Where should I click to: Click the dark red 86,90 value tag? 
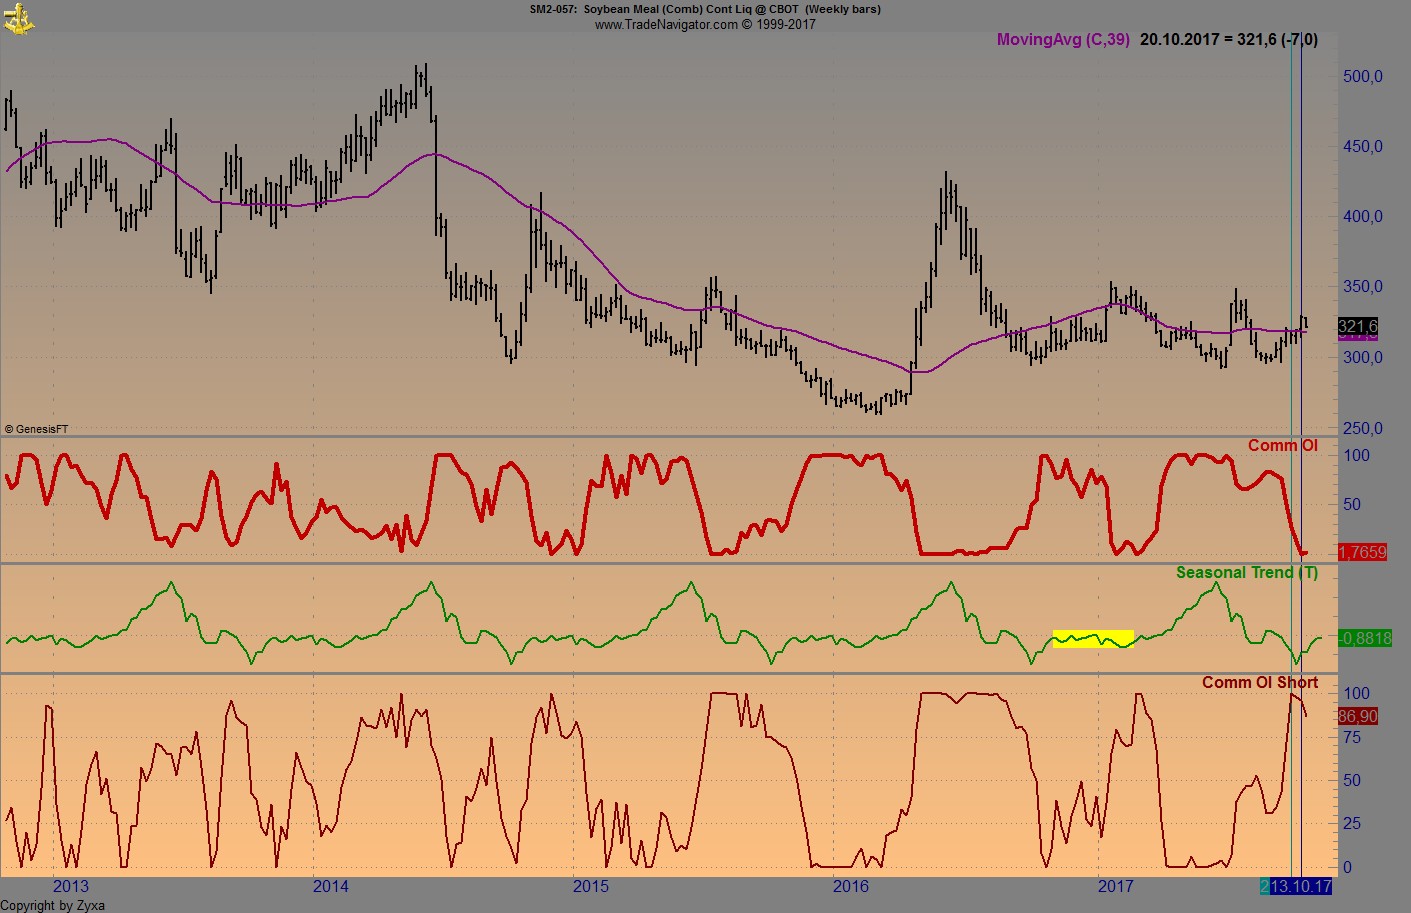(x=1358, y=716)
